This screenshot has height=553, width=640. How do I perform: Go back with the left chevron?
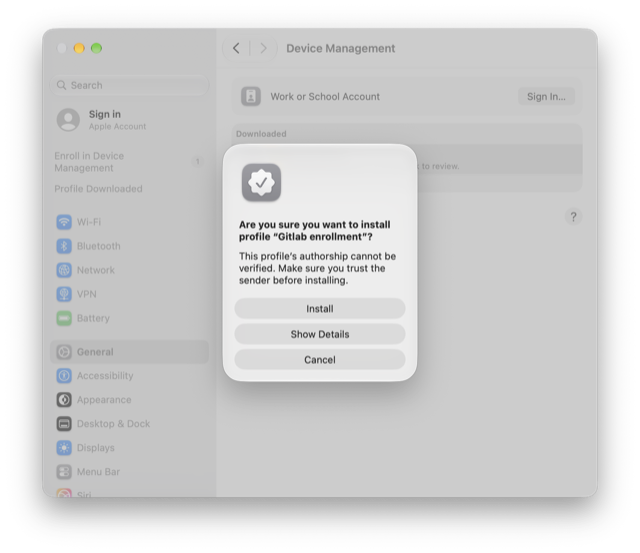tap(236, 48)
